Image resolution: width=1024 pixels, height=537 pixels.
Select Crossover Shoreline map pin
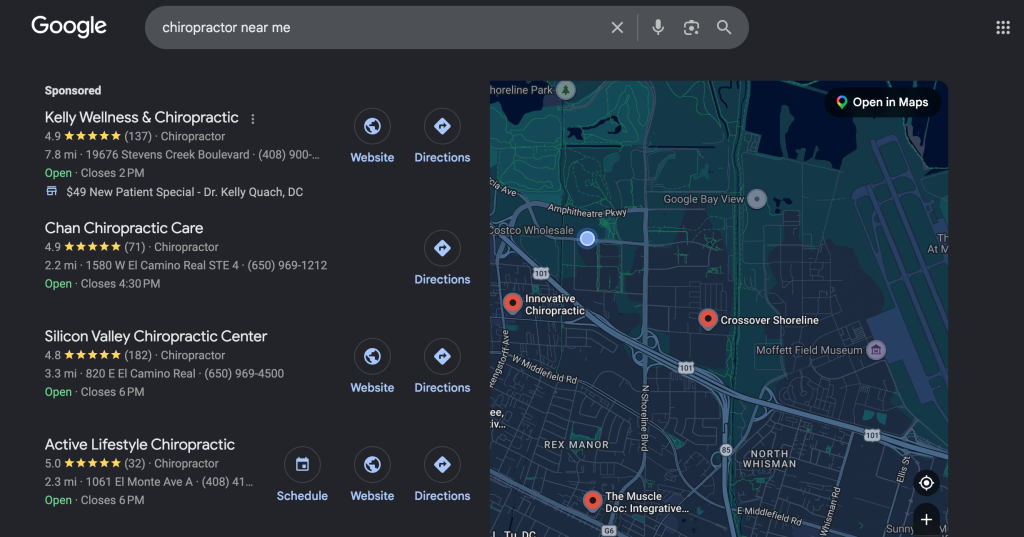pyautogui.click(x=708, y=319)
